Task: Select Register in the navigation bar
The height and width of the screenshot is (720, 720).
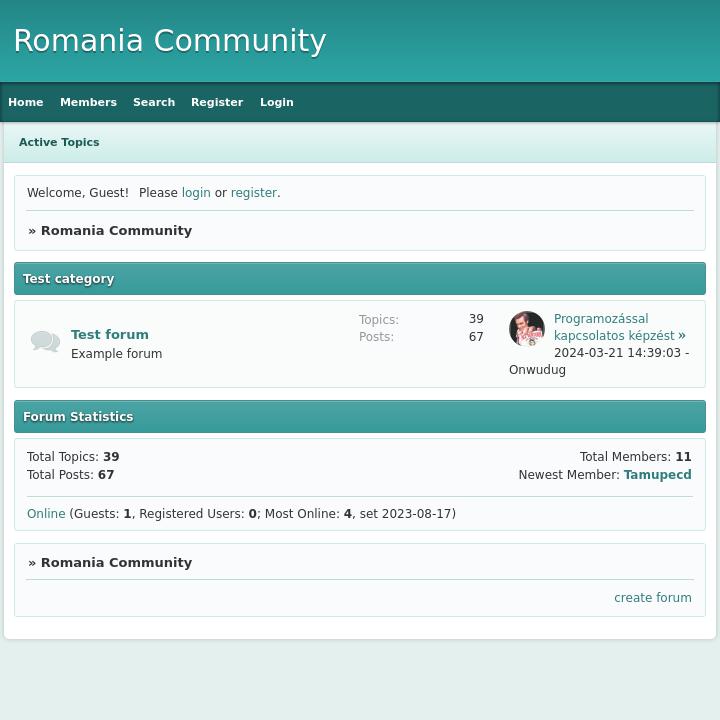Action: [217, 102]
